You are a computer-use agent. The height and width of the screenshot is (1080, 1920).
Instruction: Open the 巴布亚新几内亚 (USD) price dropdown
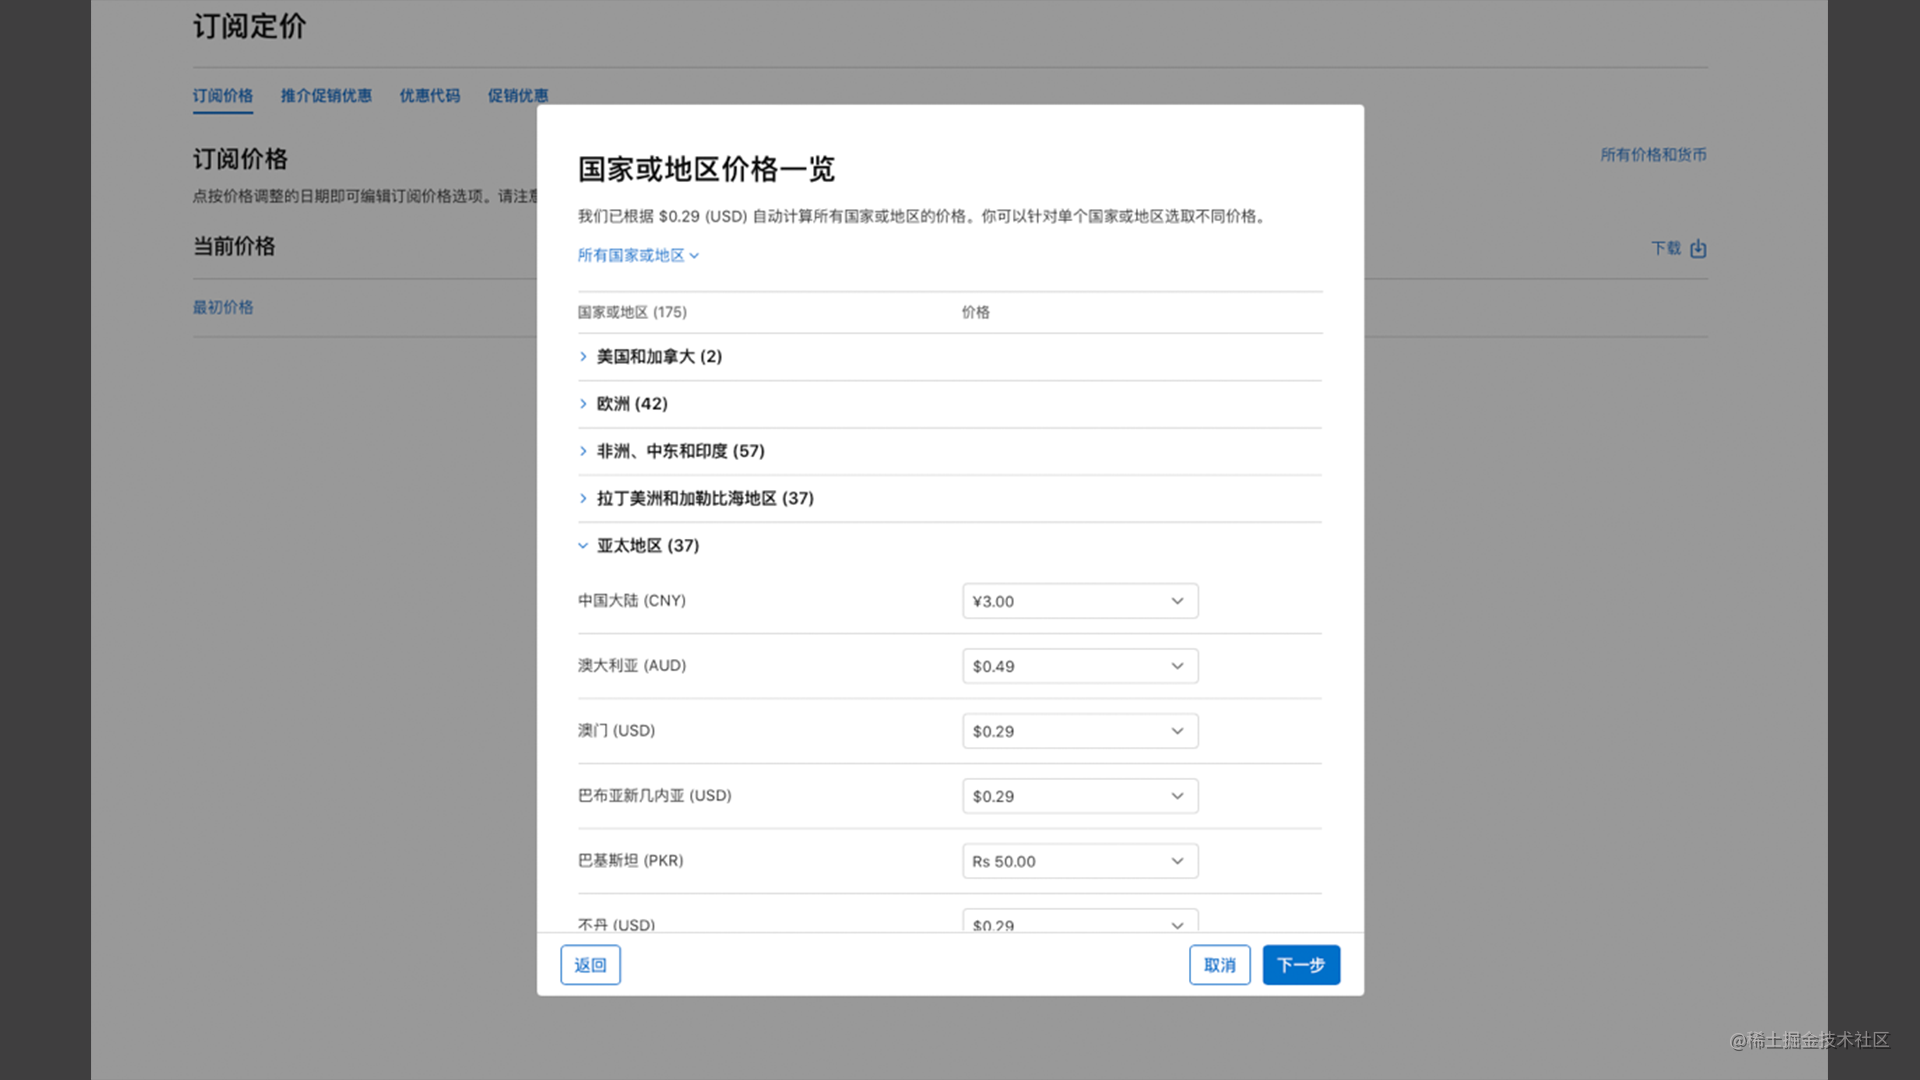click(1080, 796)
